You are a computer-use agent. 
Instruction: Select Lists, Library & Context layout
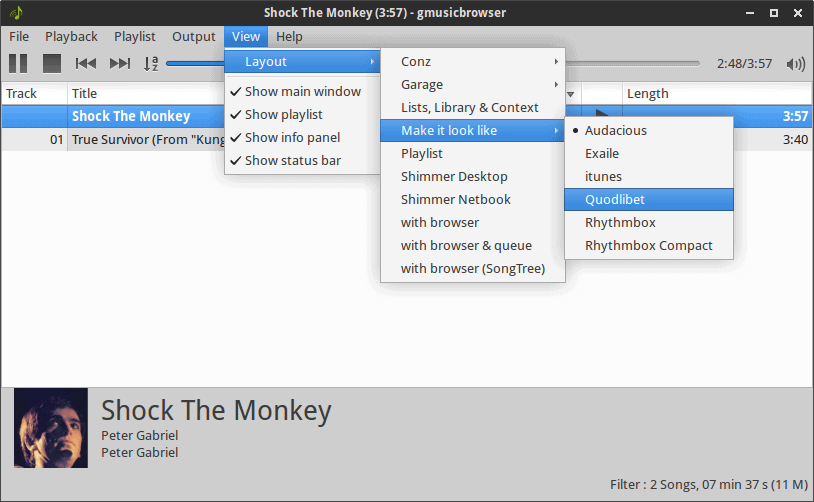coord(472,107)
